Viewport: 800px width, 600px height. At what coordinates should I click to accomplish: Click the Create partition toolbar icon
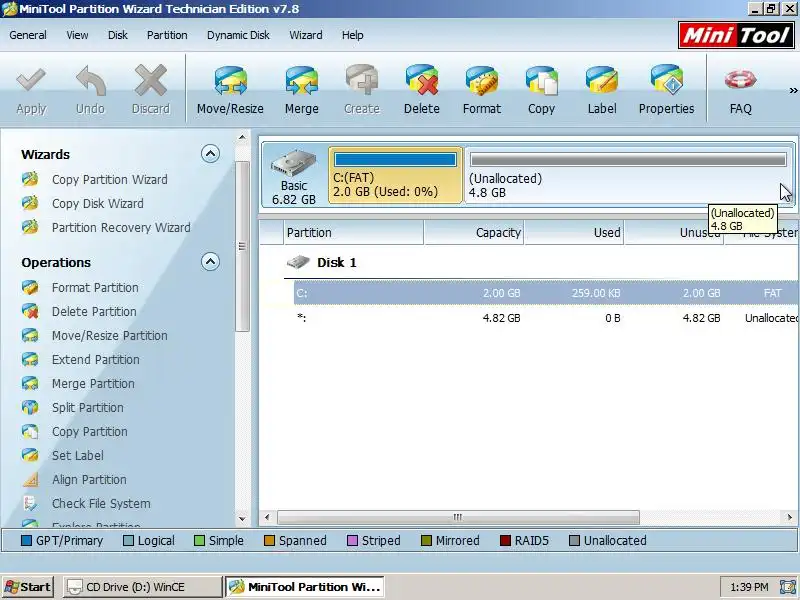tap(362, 81)
